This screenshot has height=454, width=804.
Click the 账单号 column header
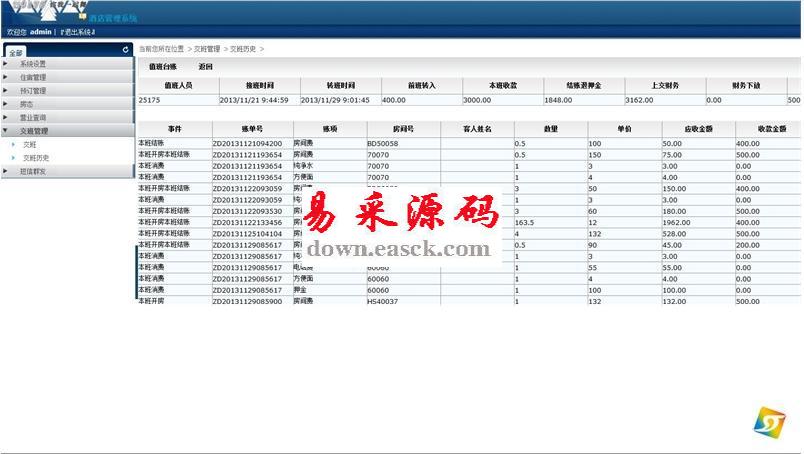[x=252, y=129]
